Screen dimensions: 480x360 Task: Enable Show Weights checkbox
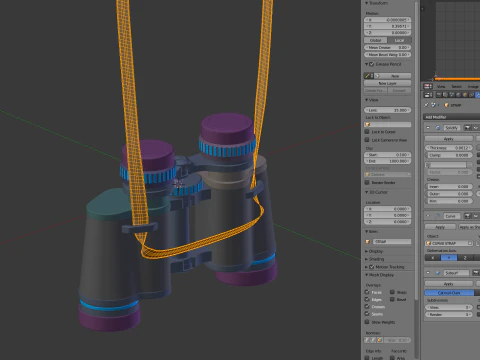pyautogui.click(x=367, y=322)
